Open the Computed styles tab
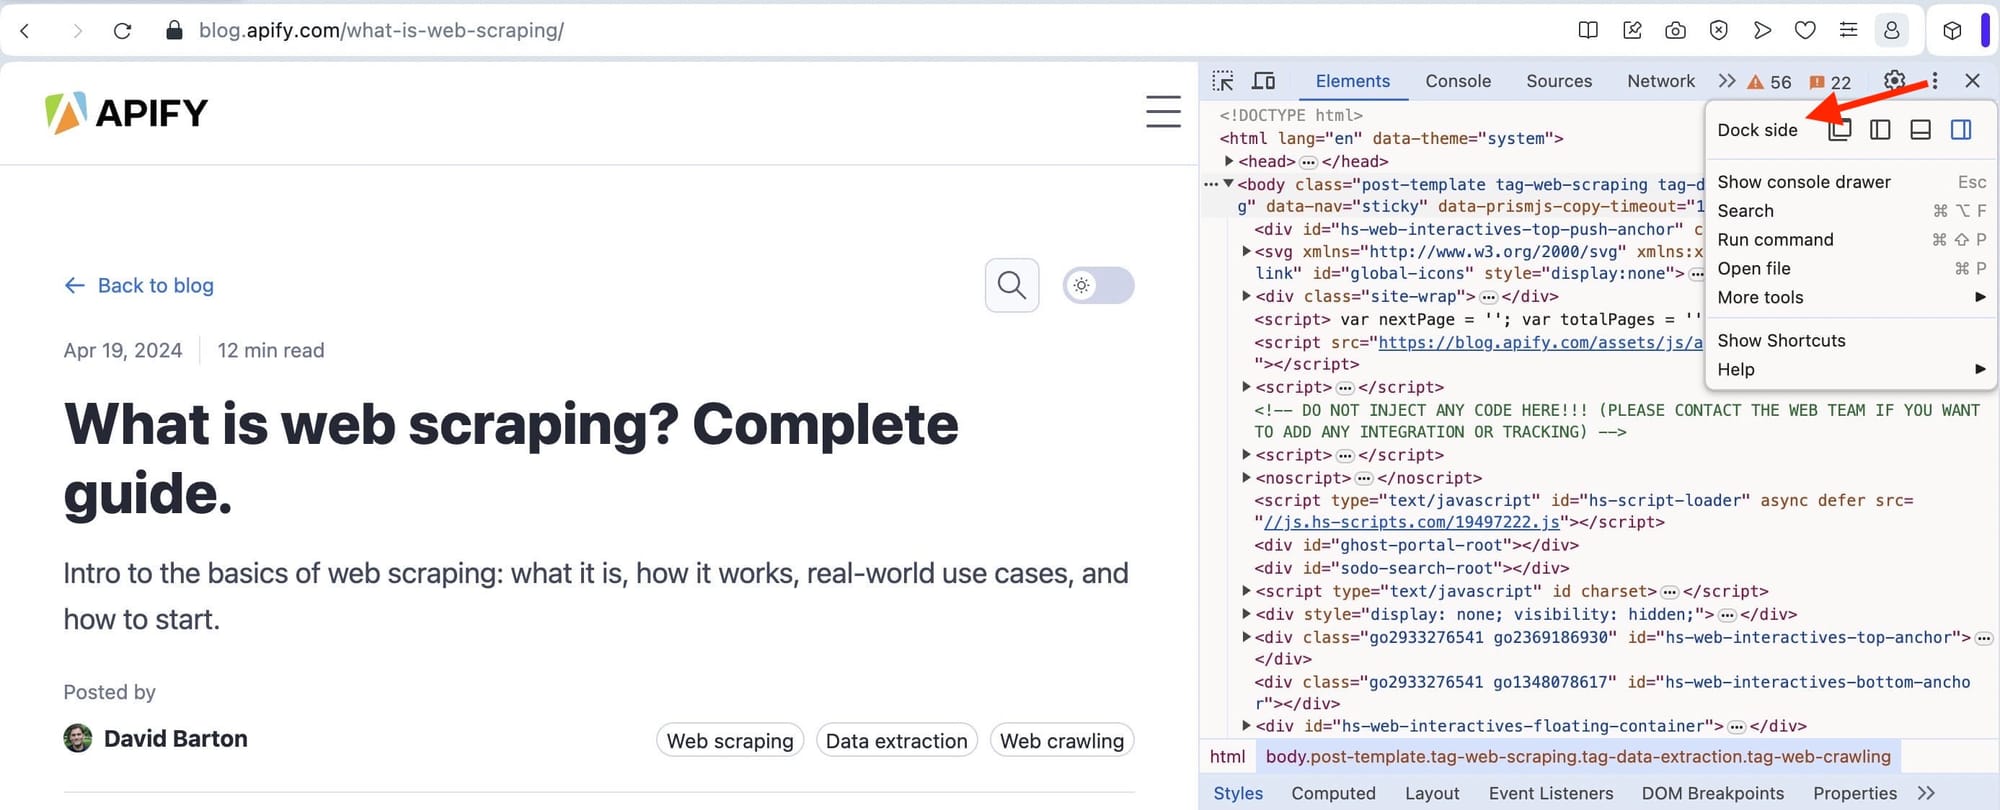The image size is (2000, 810). pyautogui.click(x=1333, y=793)
